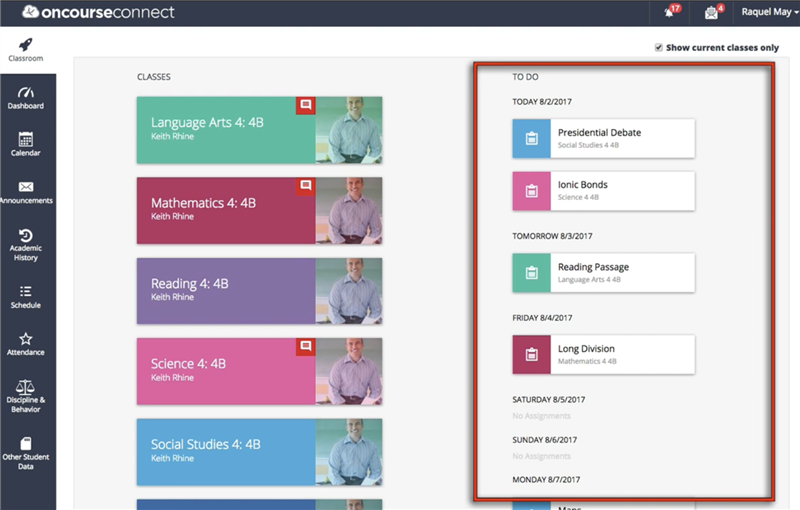Open Discipline & Behavior scales icon
The height and width of the screenshot is (510, 800).
pyautogui.click(x=26, y=387)
